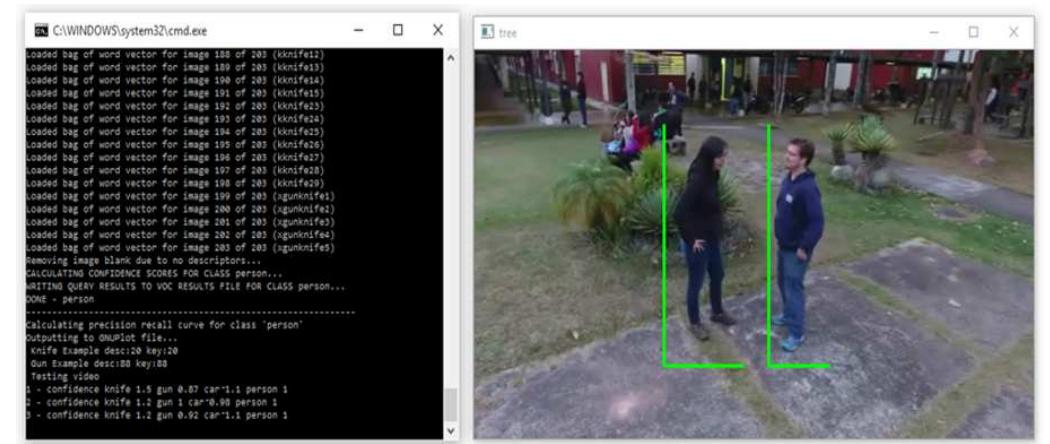Click 'Calculating precision recall curve' line
1050x444 pixels.
[x=165, y=325]
